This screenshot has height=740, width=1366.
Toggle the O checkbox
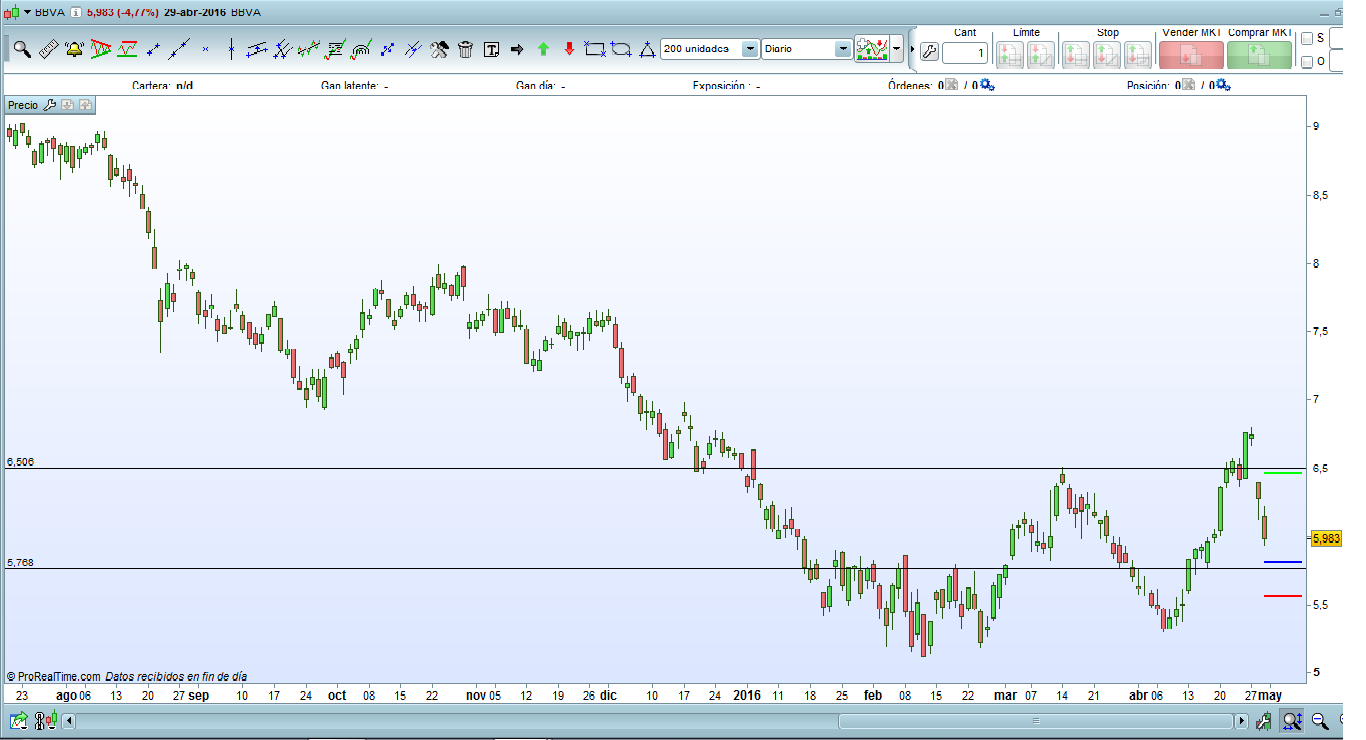coord(1307,62)
